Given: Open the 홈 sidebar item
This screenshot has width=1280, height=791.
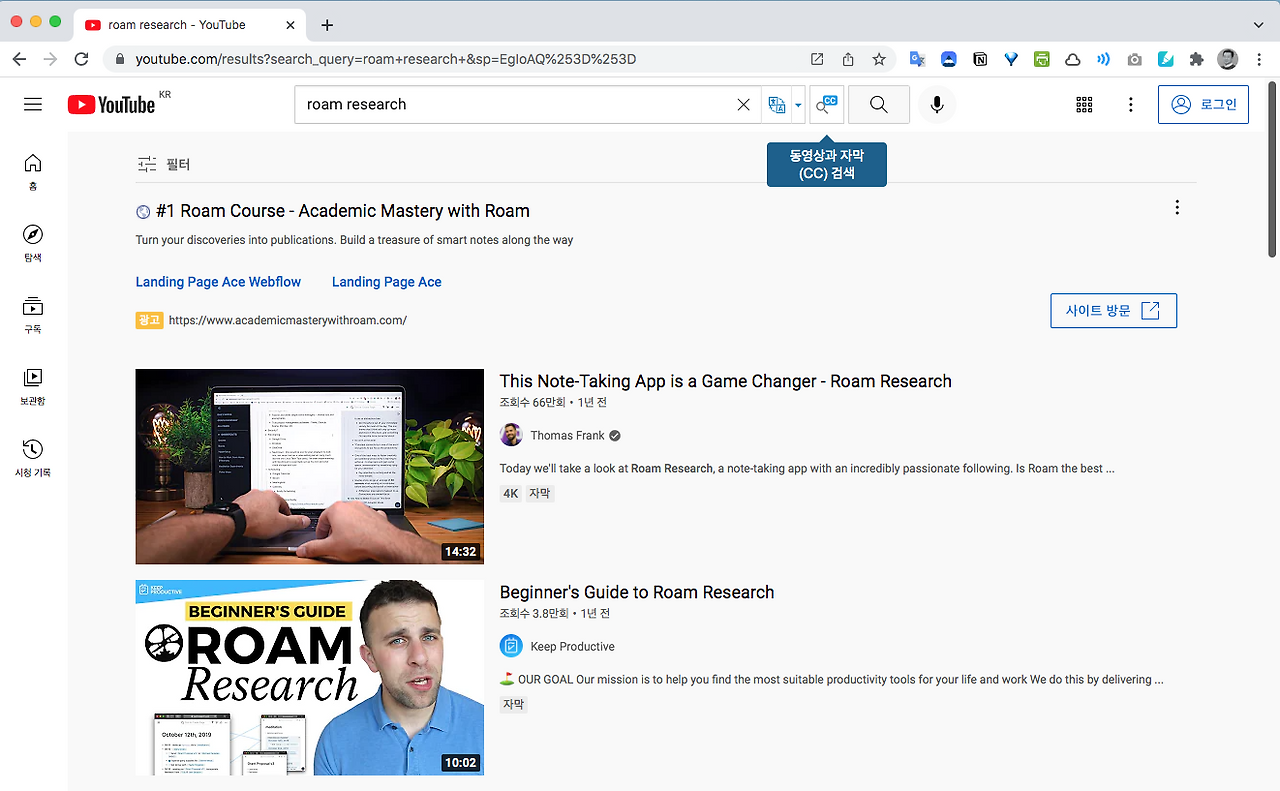Looking at the screenshot, I should (33, 172).
